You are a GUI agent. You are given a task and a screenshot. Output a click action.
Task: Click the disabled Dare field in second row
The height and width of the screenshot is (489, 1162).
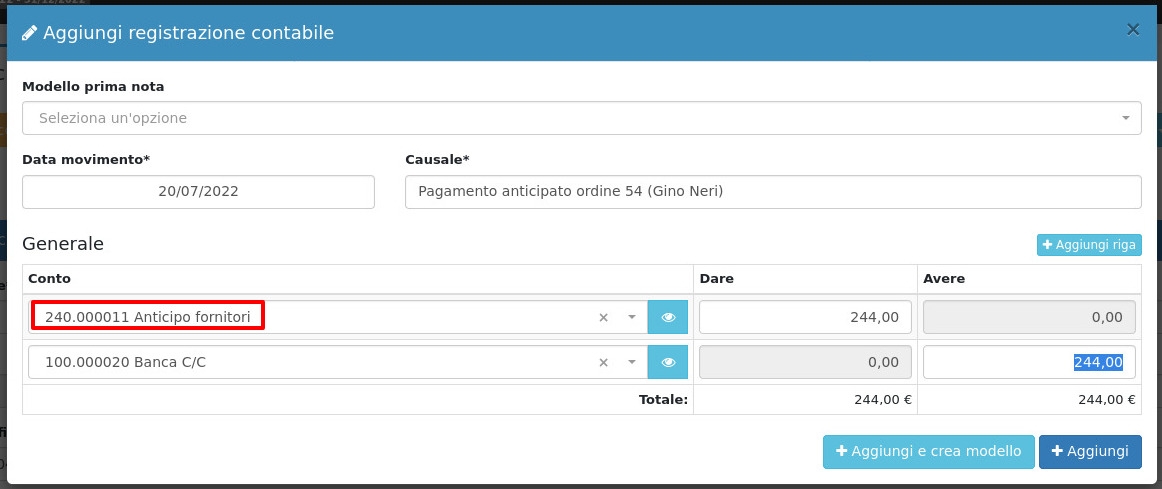click(x=805, y=362)
